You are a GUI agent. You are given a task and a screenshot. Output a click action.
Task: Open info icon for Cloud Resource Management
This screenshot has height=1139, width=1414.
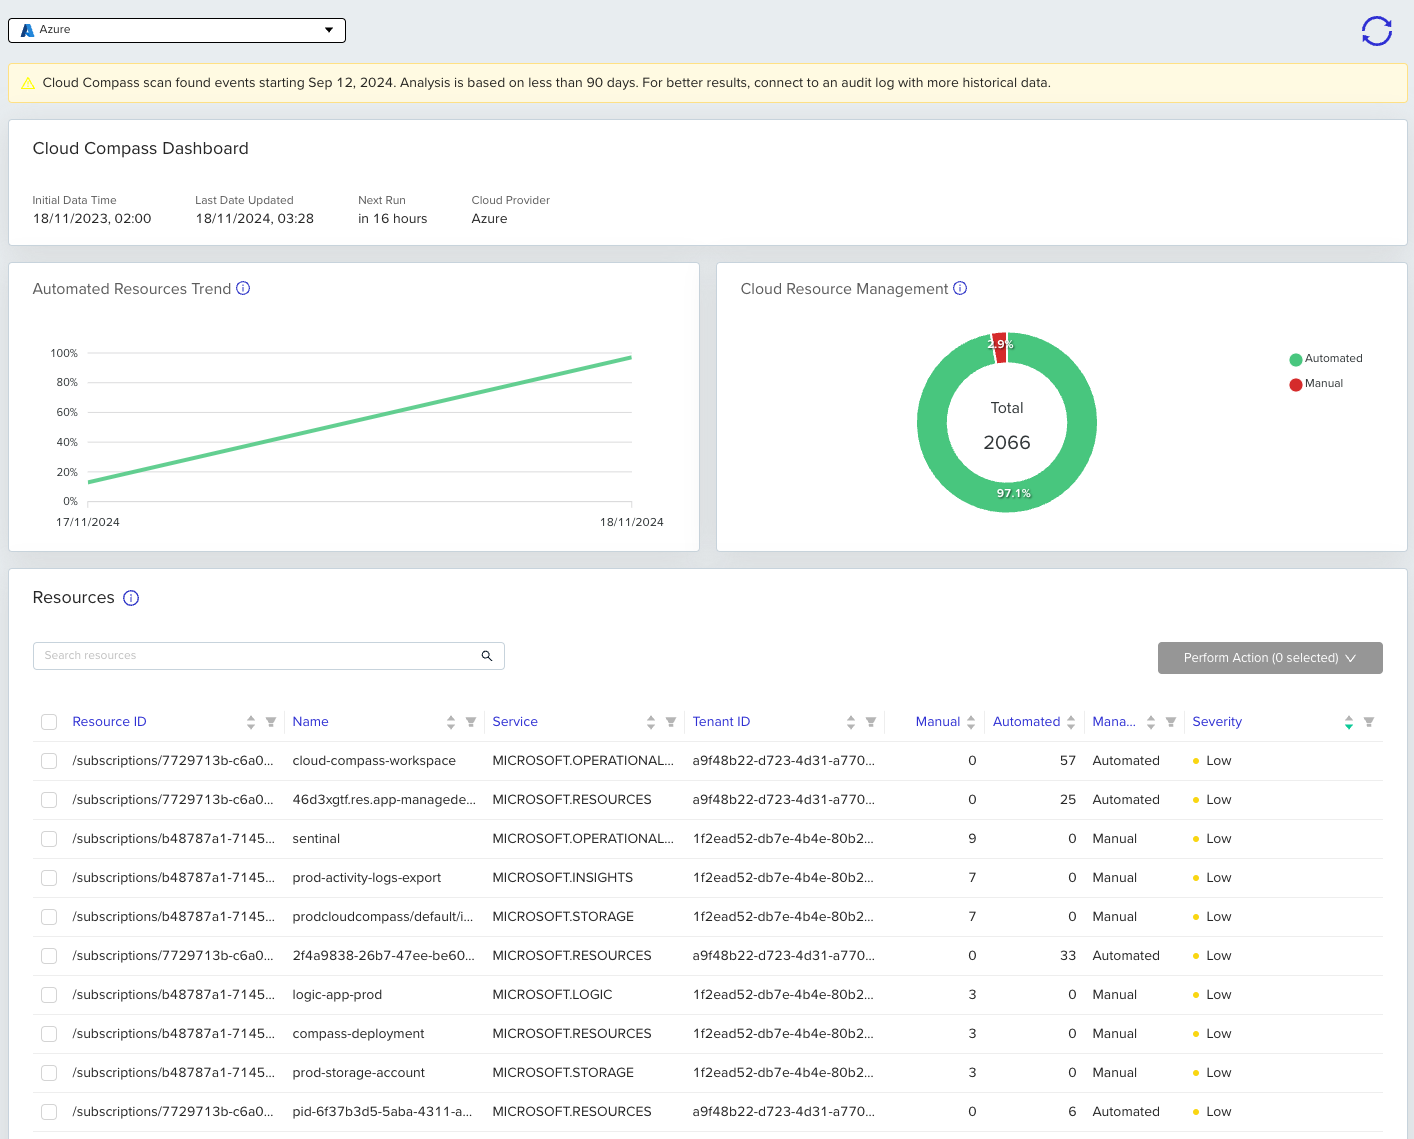pyautogui.click(x=960, y=288)
